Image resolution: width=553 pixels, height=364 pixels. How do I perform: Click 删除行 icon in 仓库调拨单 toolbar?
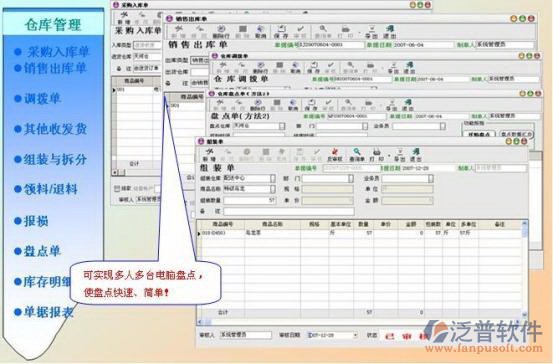260,68
